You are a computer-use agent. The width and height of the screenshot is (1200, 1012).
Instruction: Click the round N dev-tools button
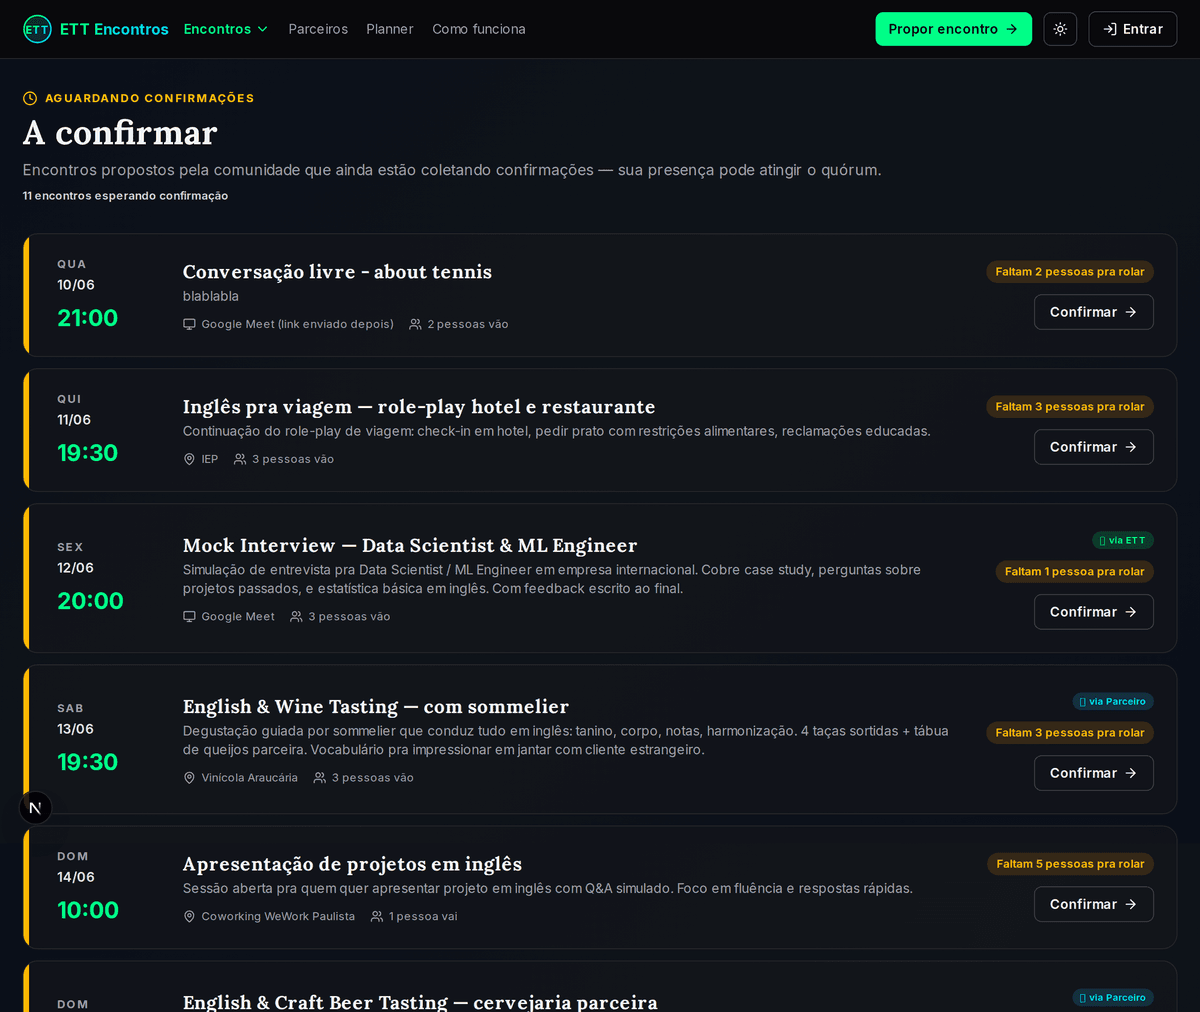tap(35, 808)
